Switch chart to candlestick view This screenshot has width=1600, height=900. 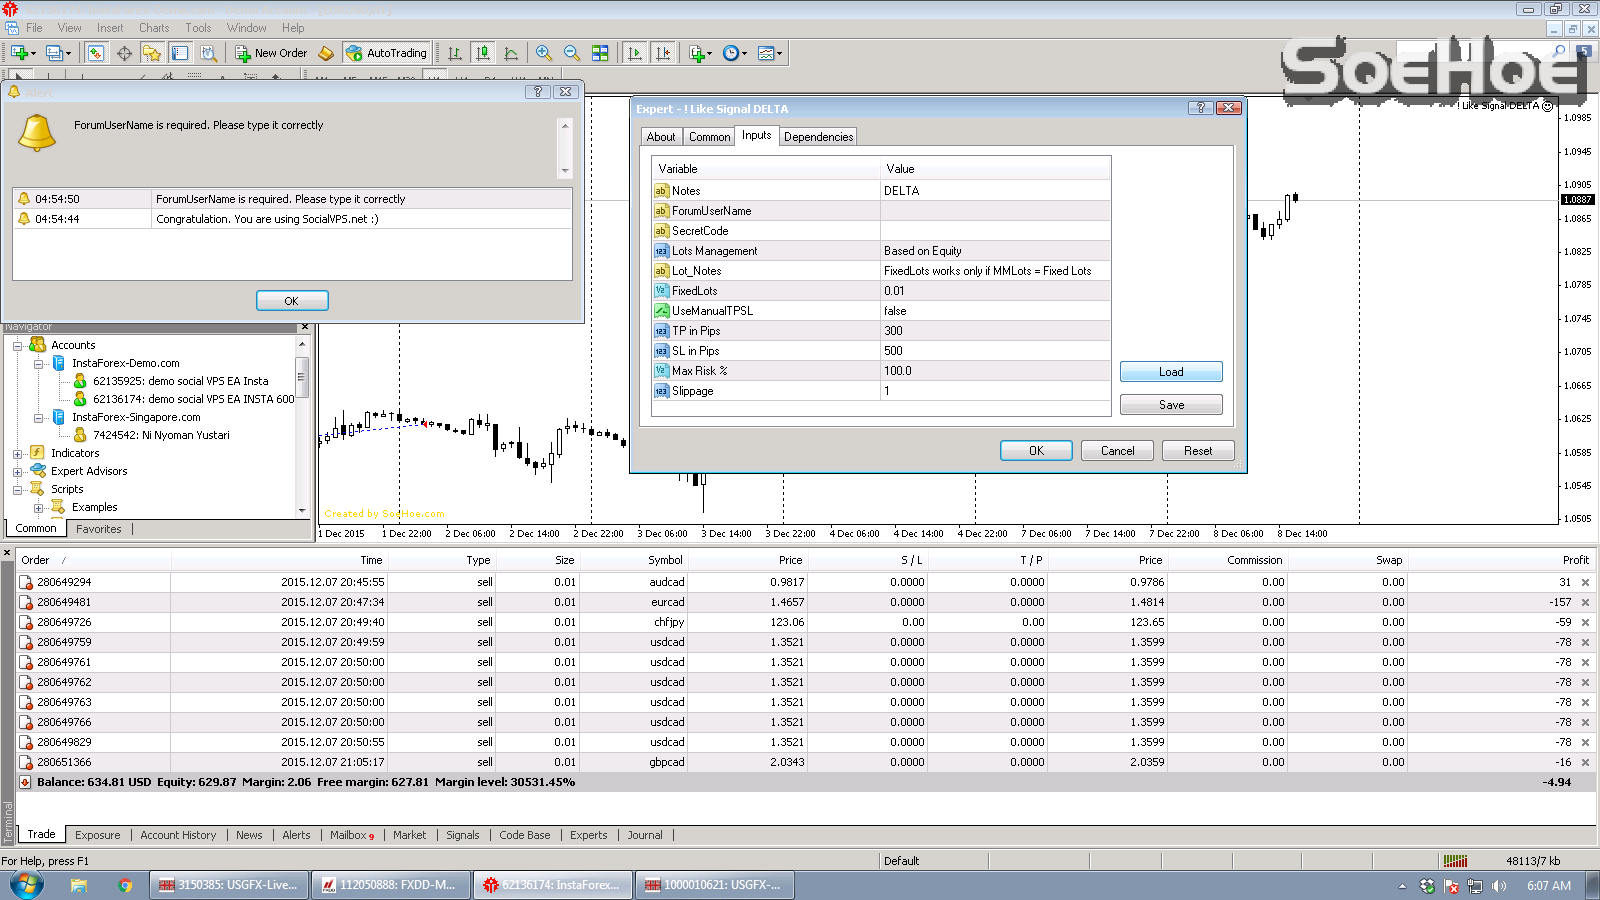pyautogui.click(x=482, y=53)
